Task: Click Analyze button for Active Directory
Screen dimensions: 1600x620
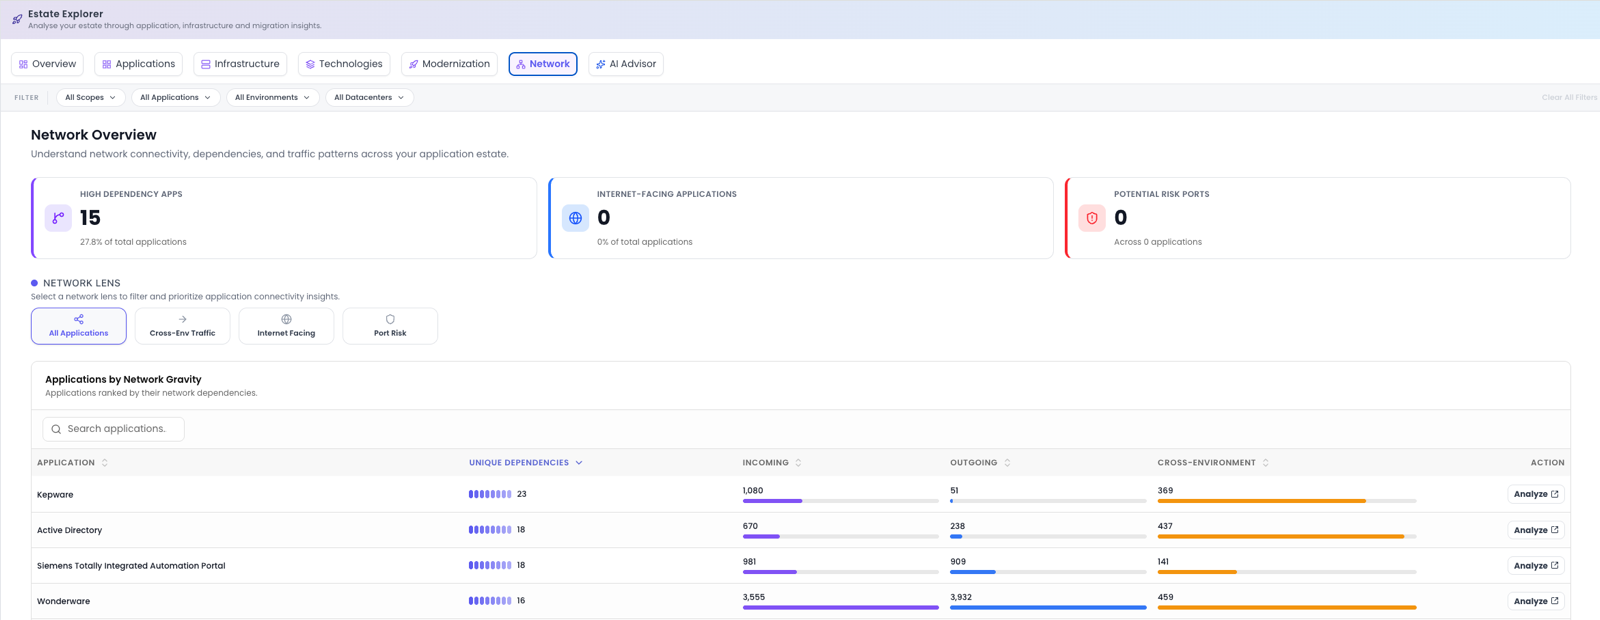Action: (1536, 530)
